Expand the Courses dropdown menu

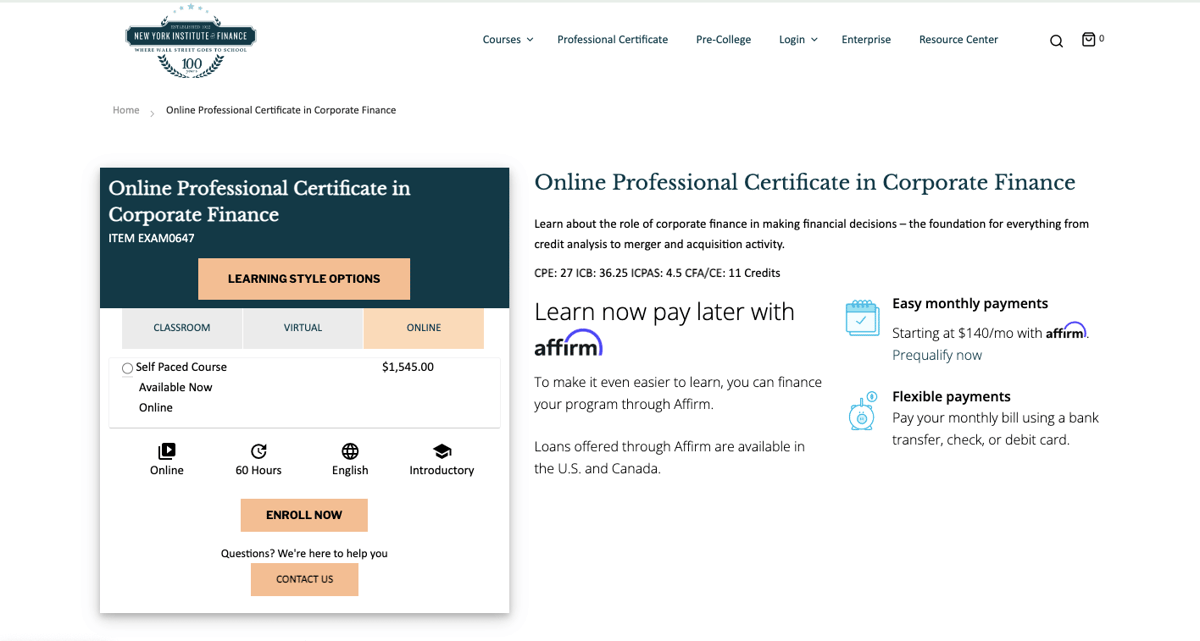coord(506,39)
